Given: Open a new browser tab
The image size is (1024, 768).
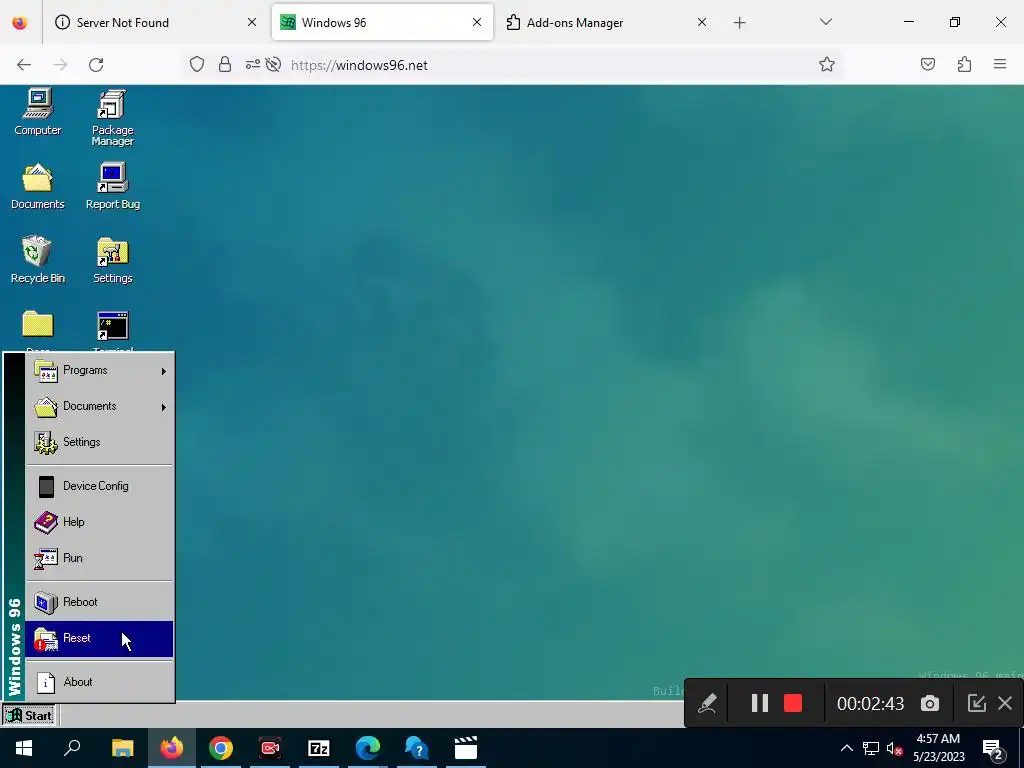Looking at the screenshot, I should [x=739, y=23].
